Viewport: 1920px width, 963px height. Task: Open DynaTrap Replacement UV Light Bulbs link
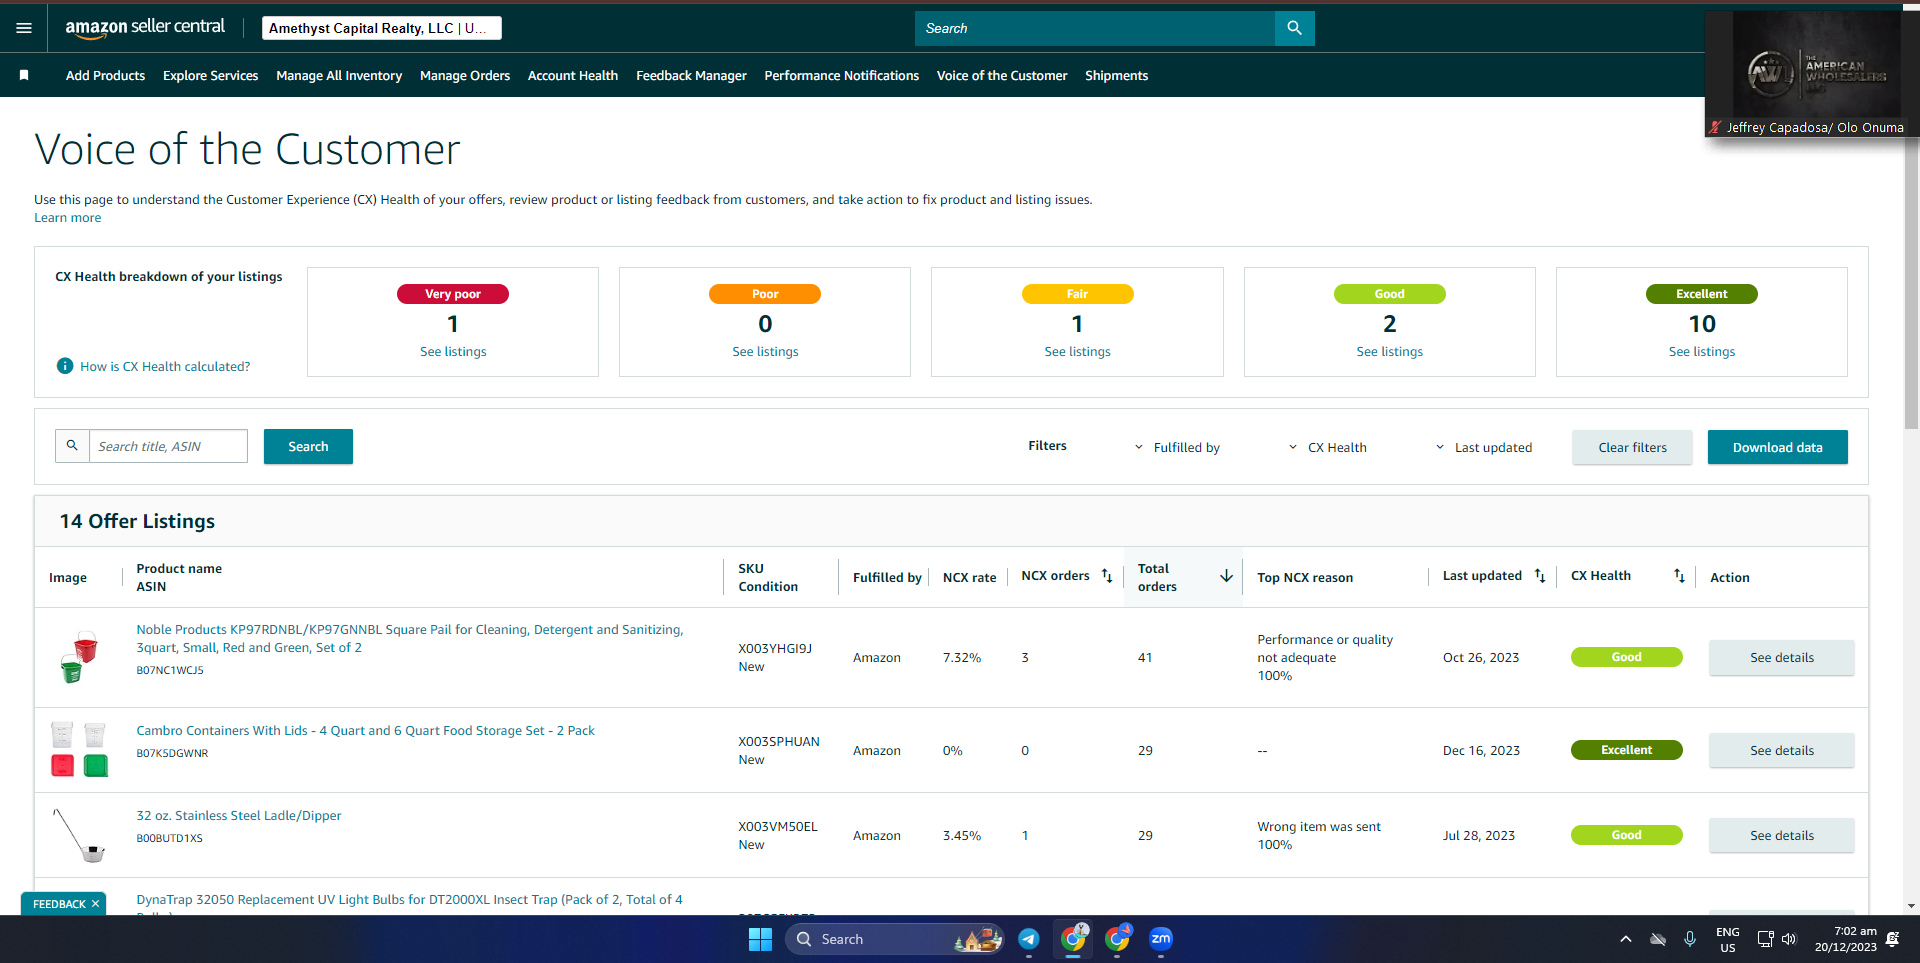tap(409, 900)
